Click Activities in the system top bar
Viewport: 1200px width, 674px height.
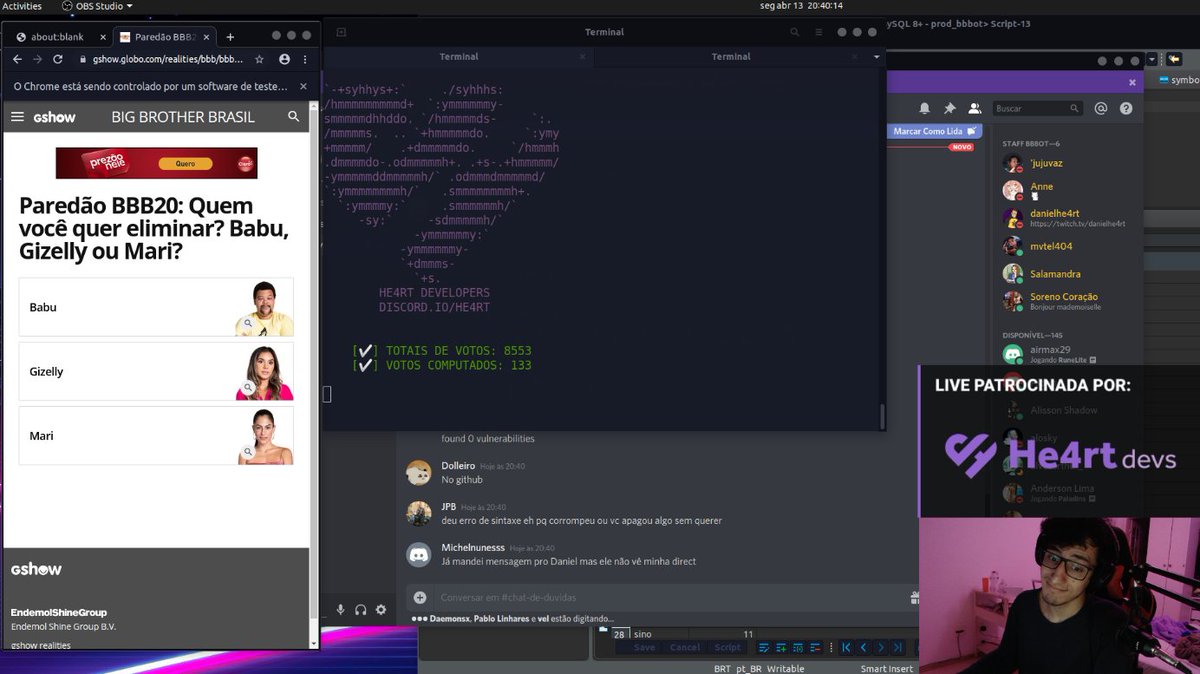23,5
